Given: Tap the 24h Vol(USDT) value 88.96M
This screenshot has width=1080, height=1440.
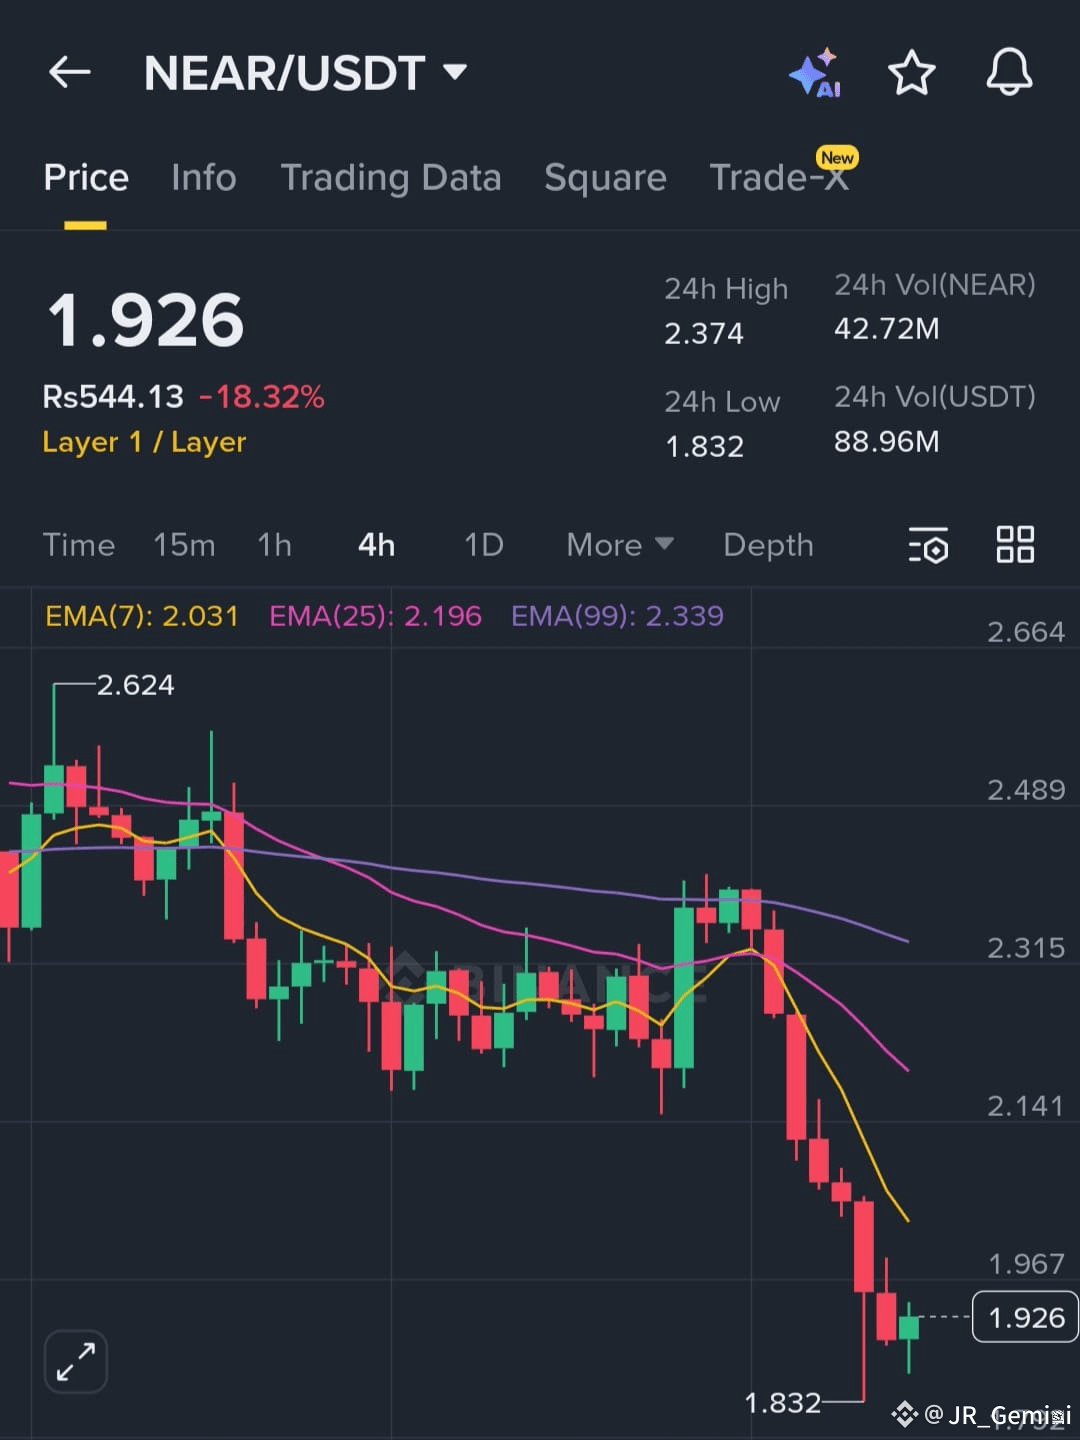Looking at the screenshot, I should (x=886, y=441).
